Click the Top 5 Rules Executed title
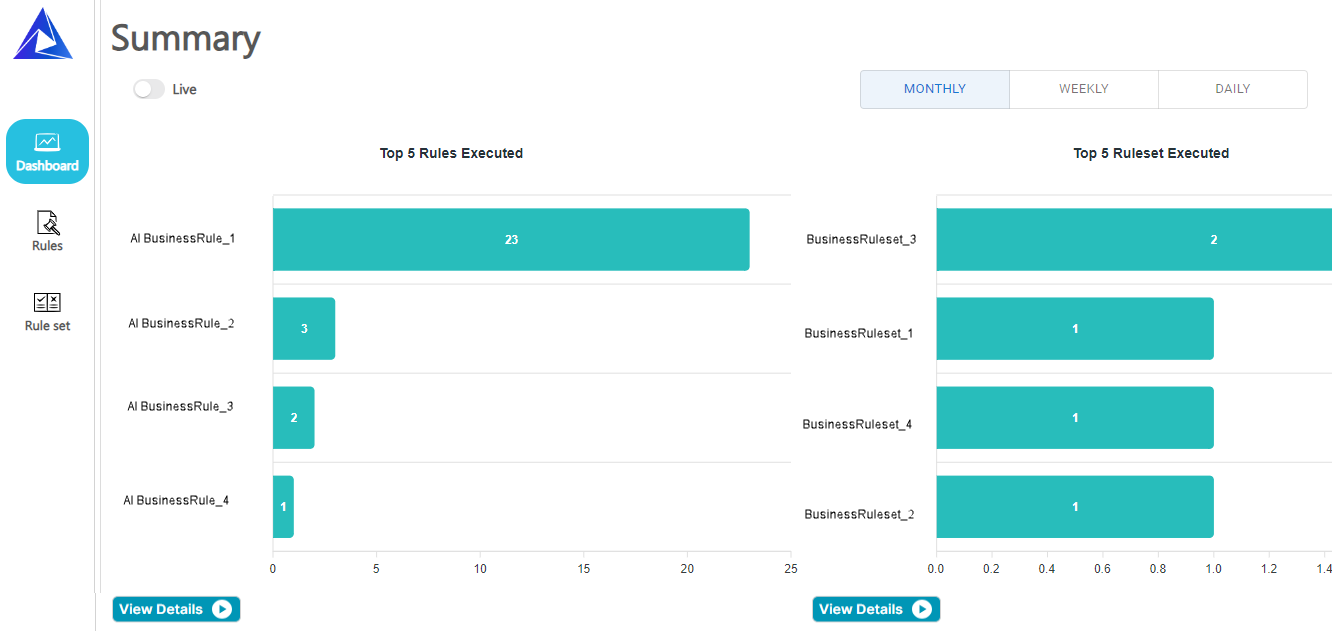The width and height of the screenshot is (1332, 637). 451,153
